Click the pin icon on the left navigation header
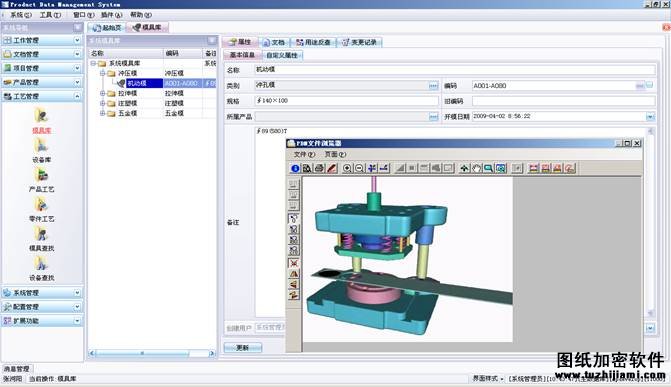Image resolution: width=671 pixels, height=387 pixels. (x=78, y=28)
